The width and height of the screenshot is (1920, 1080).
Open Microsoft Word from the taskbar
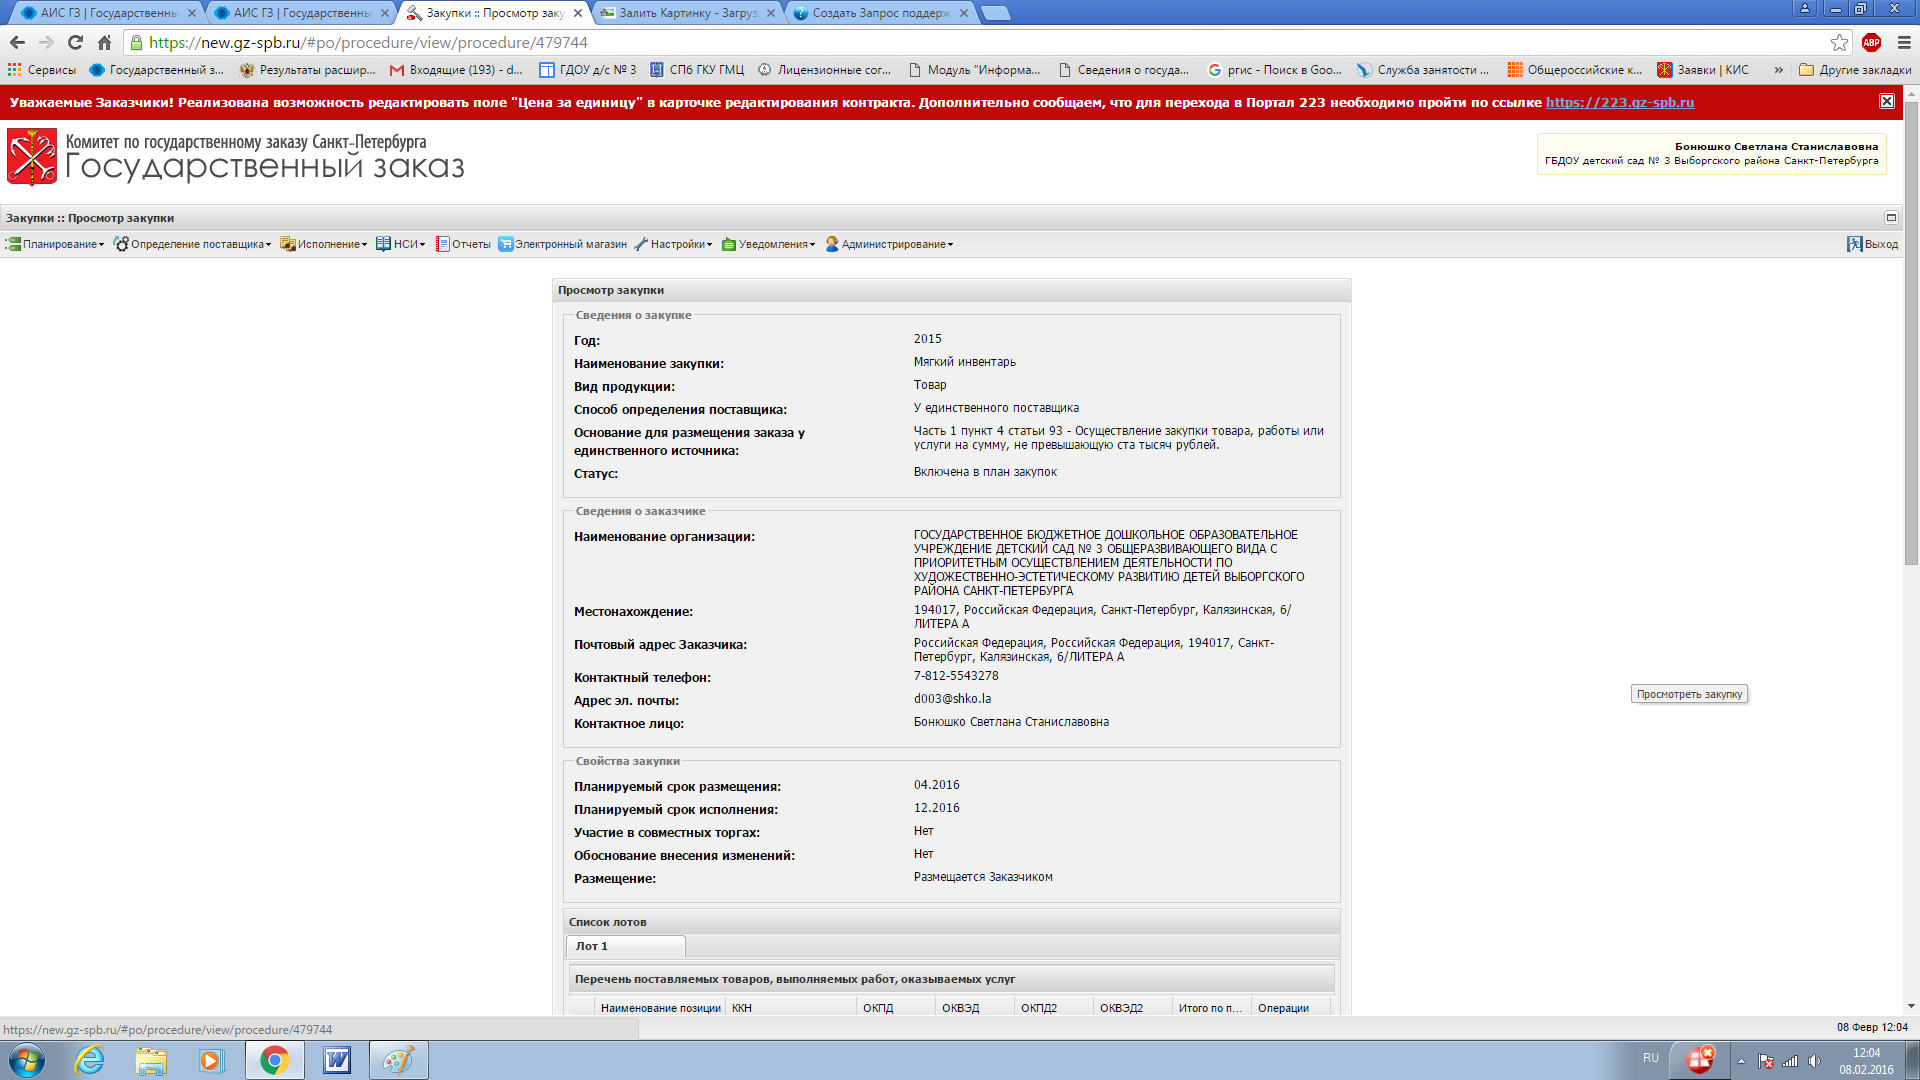pos(336,1060)
